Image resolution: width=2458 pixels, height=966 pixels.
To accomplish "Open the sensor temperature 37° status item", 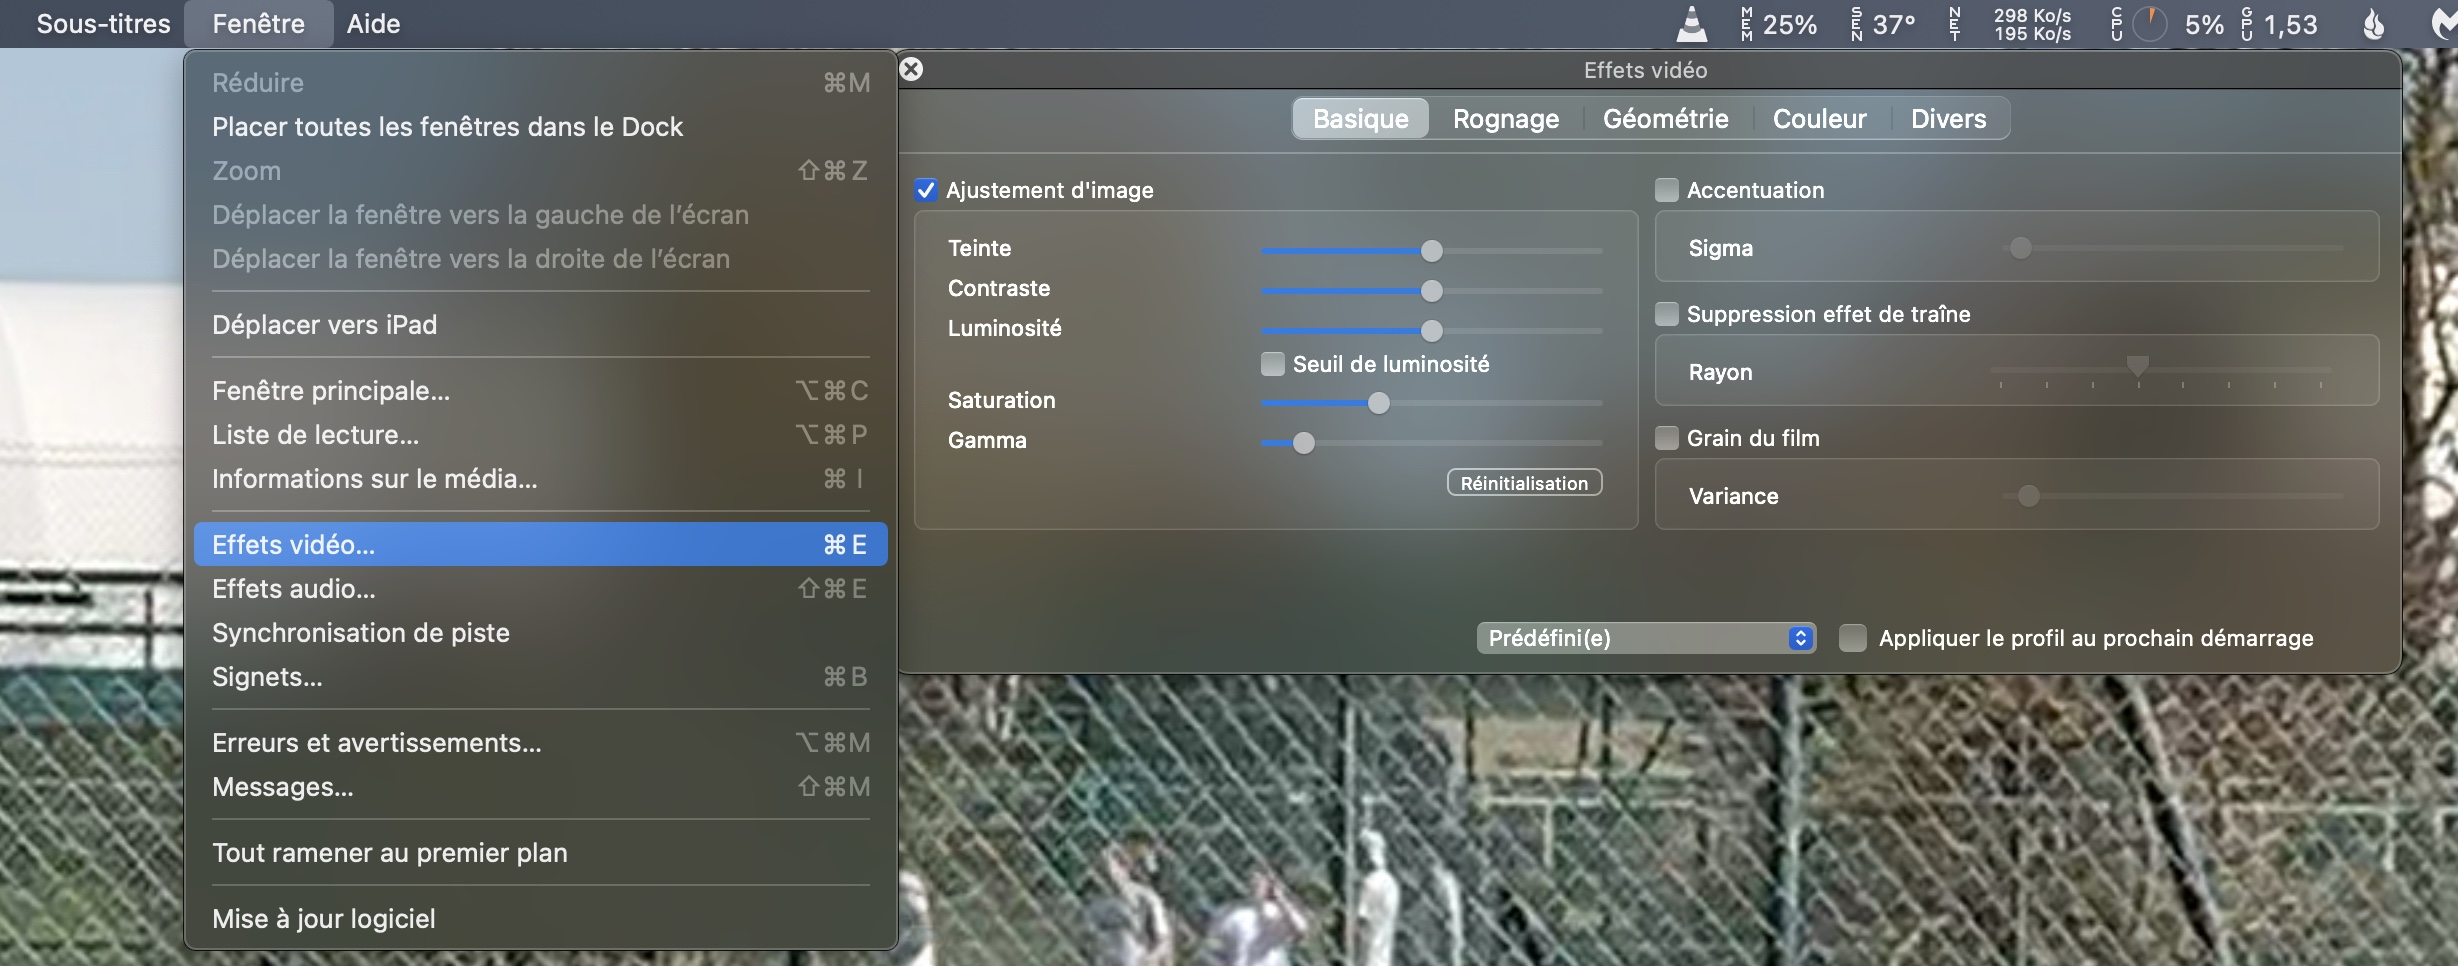I will click(x=1883, y=24).
